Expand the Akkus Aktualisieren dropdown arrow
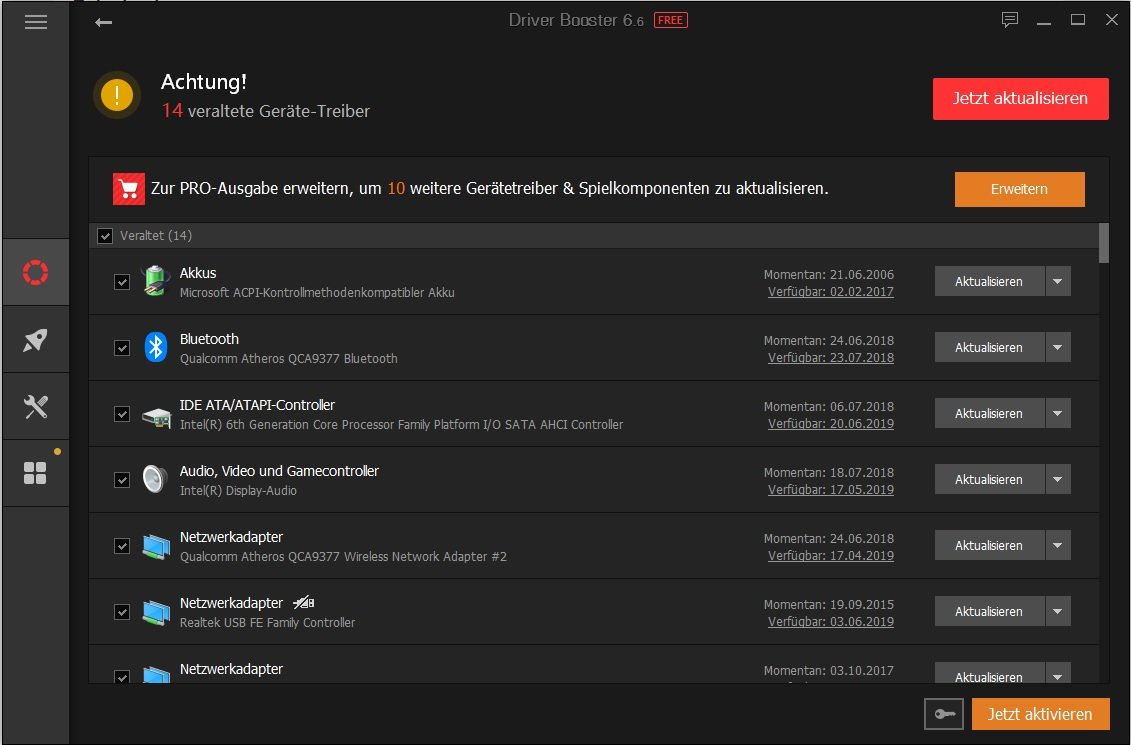 [x=1058, y=281]
